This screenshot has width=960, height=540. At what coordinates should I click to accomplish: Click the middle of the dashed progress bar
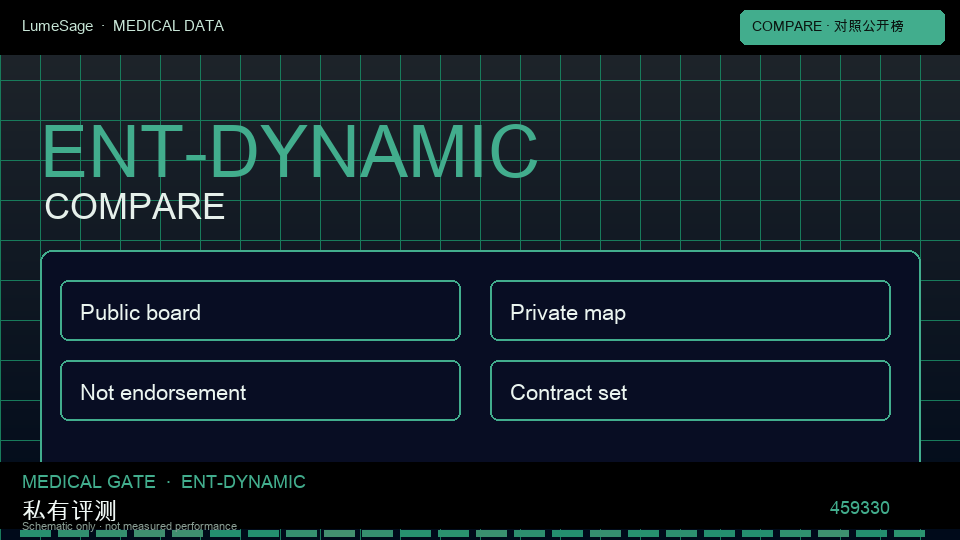tap(472, 534)
